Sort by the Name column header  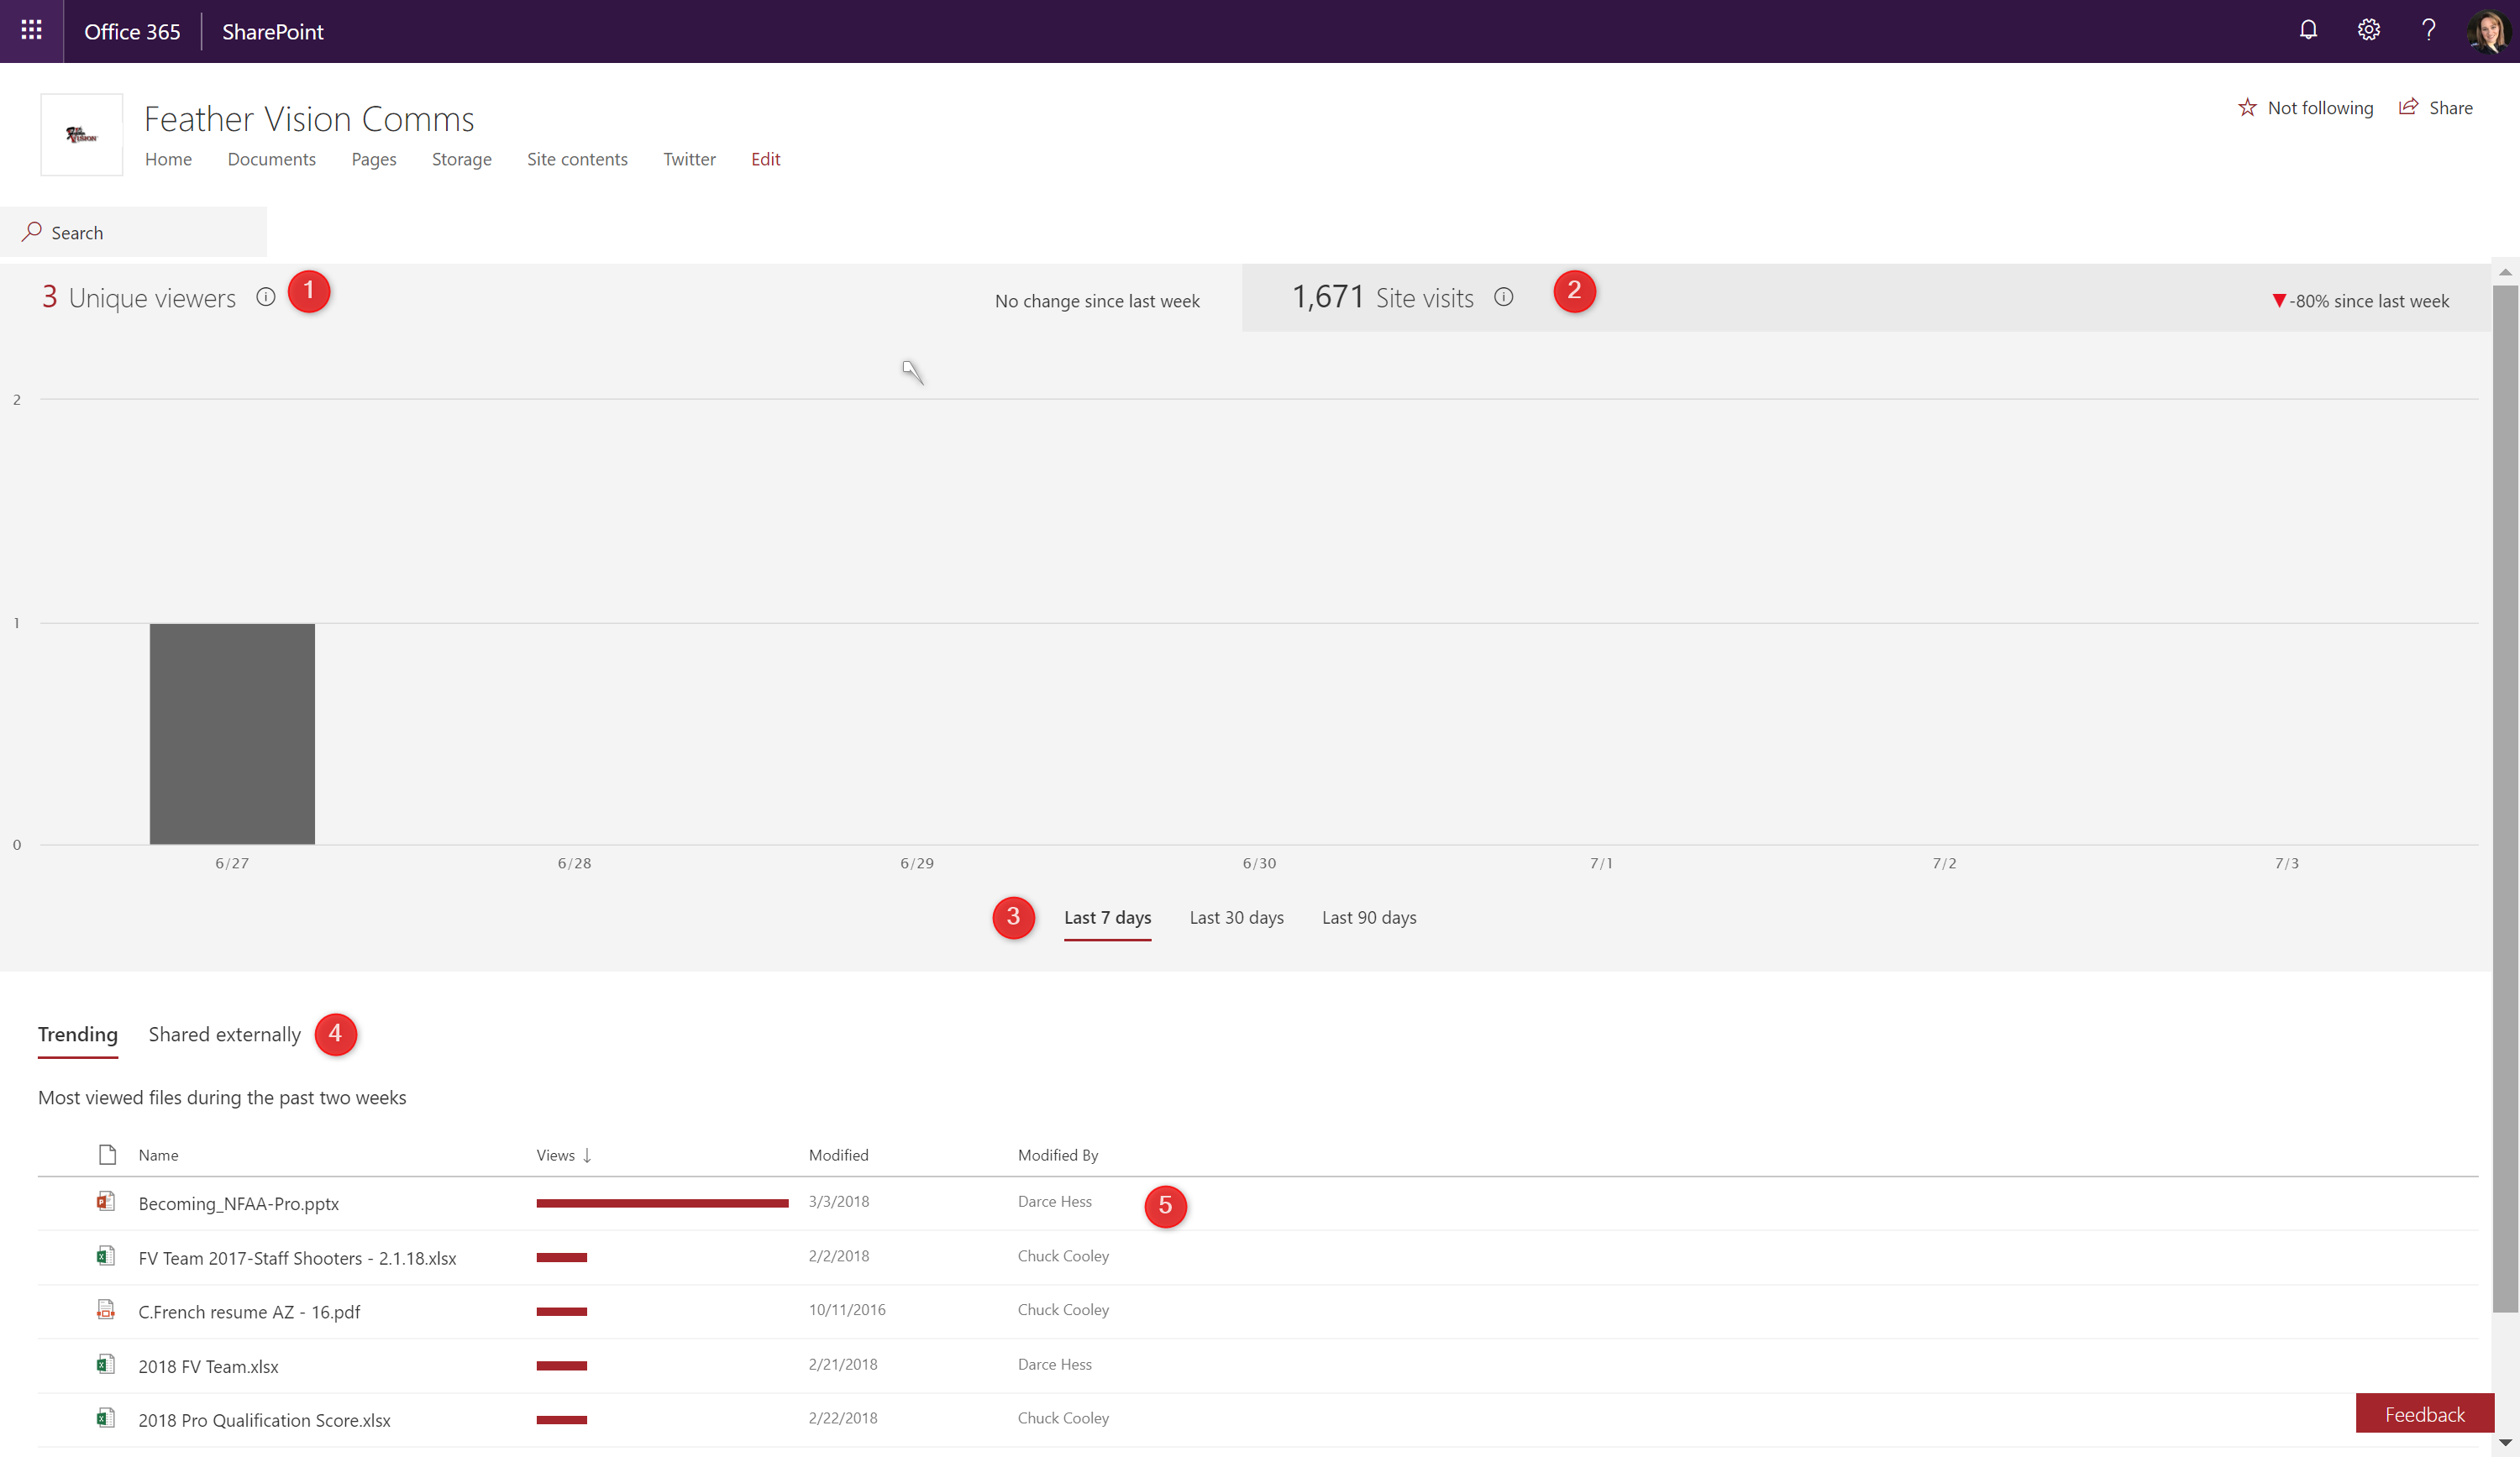coord(158,1155)
